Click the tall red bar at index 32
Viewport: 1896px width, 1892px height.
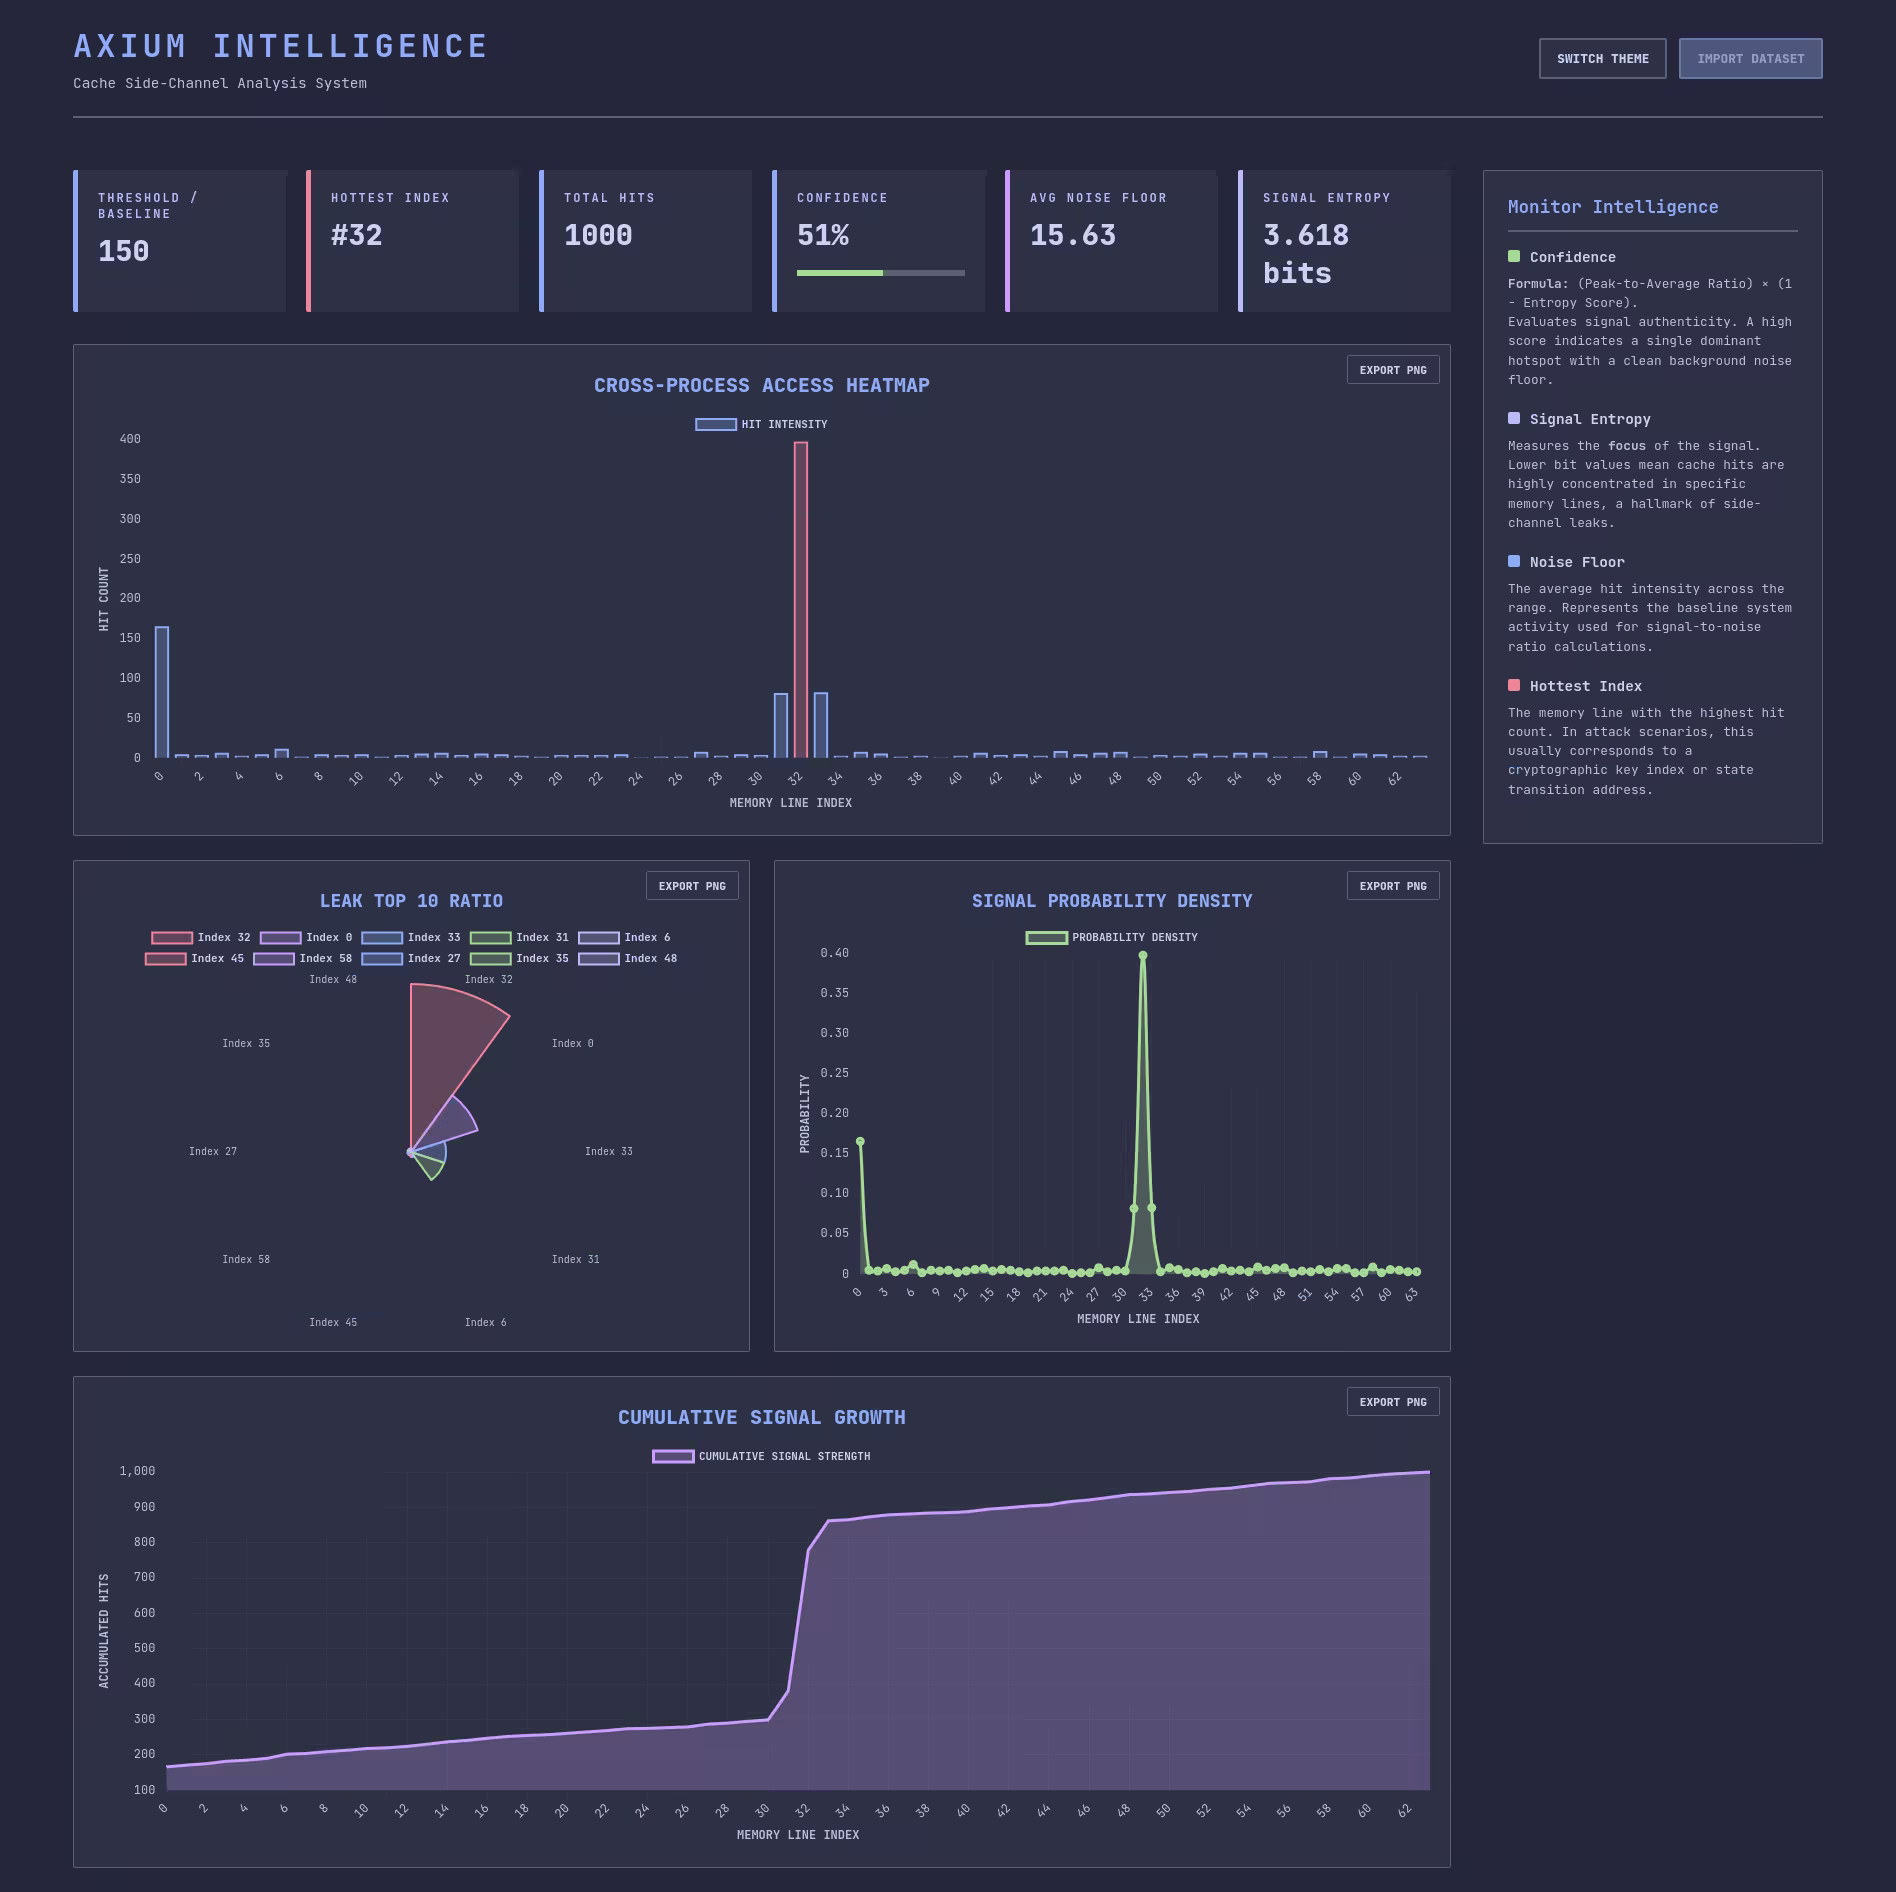point(801,600)
